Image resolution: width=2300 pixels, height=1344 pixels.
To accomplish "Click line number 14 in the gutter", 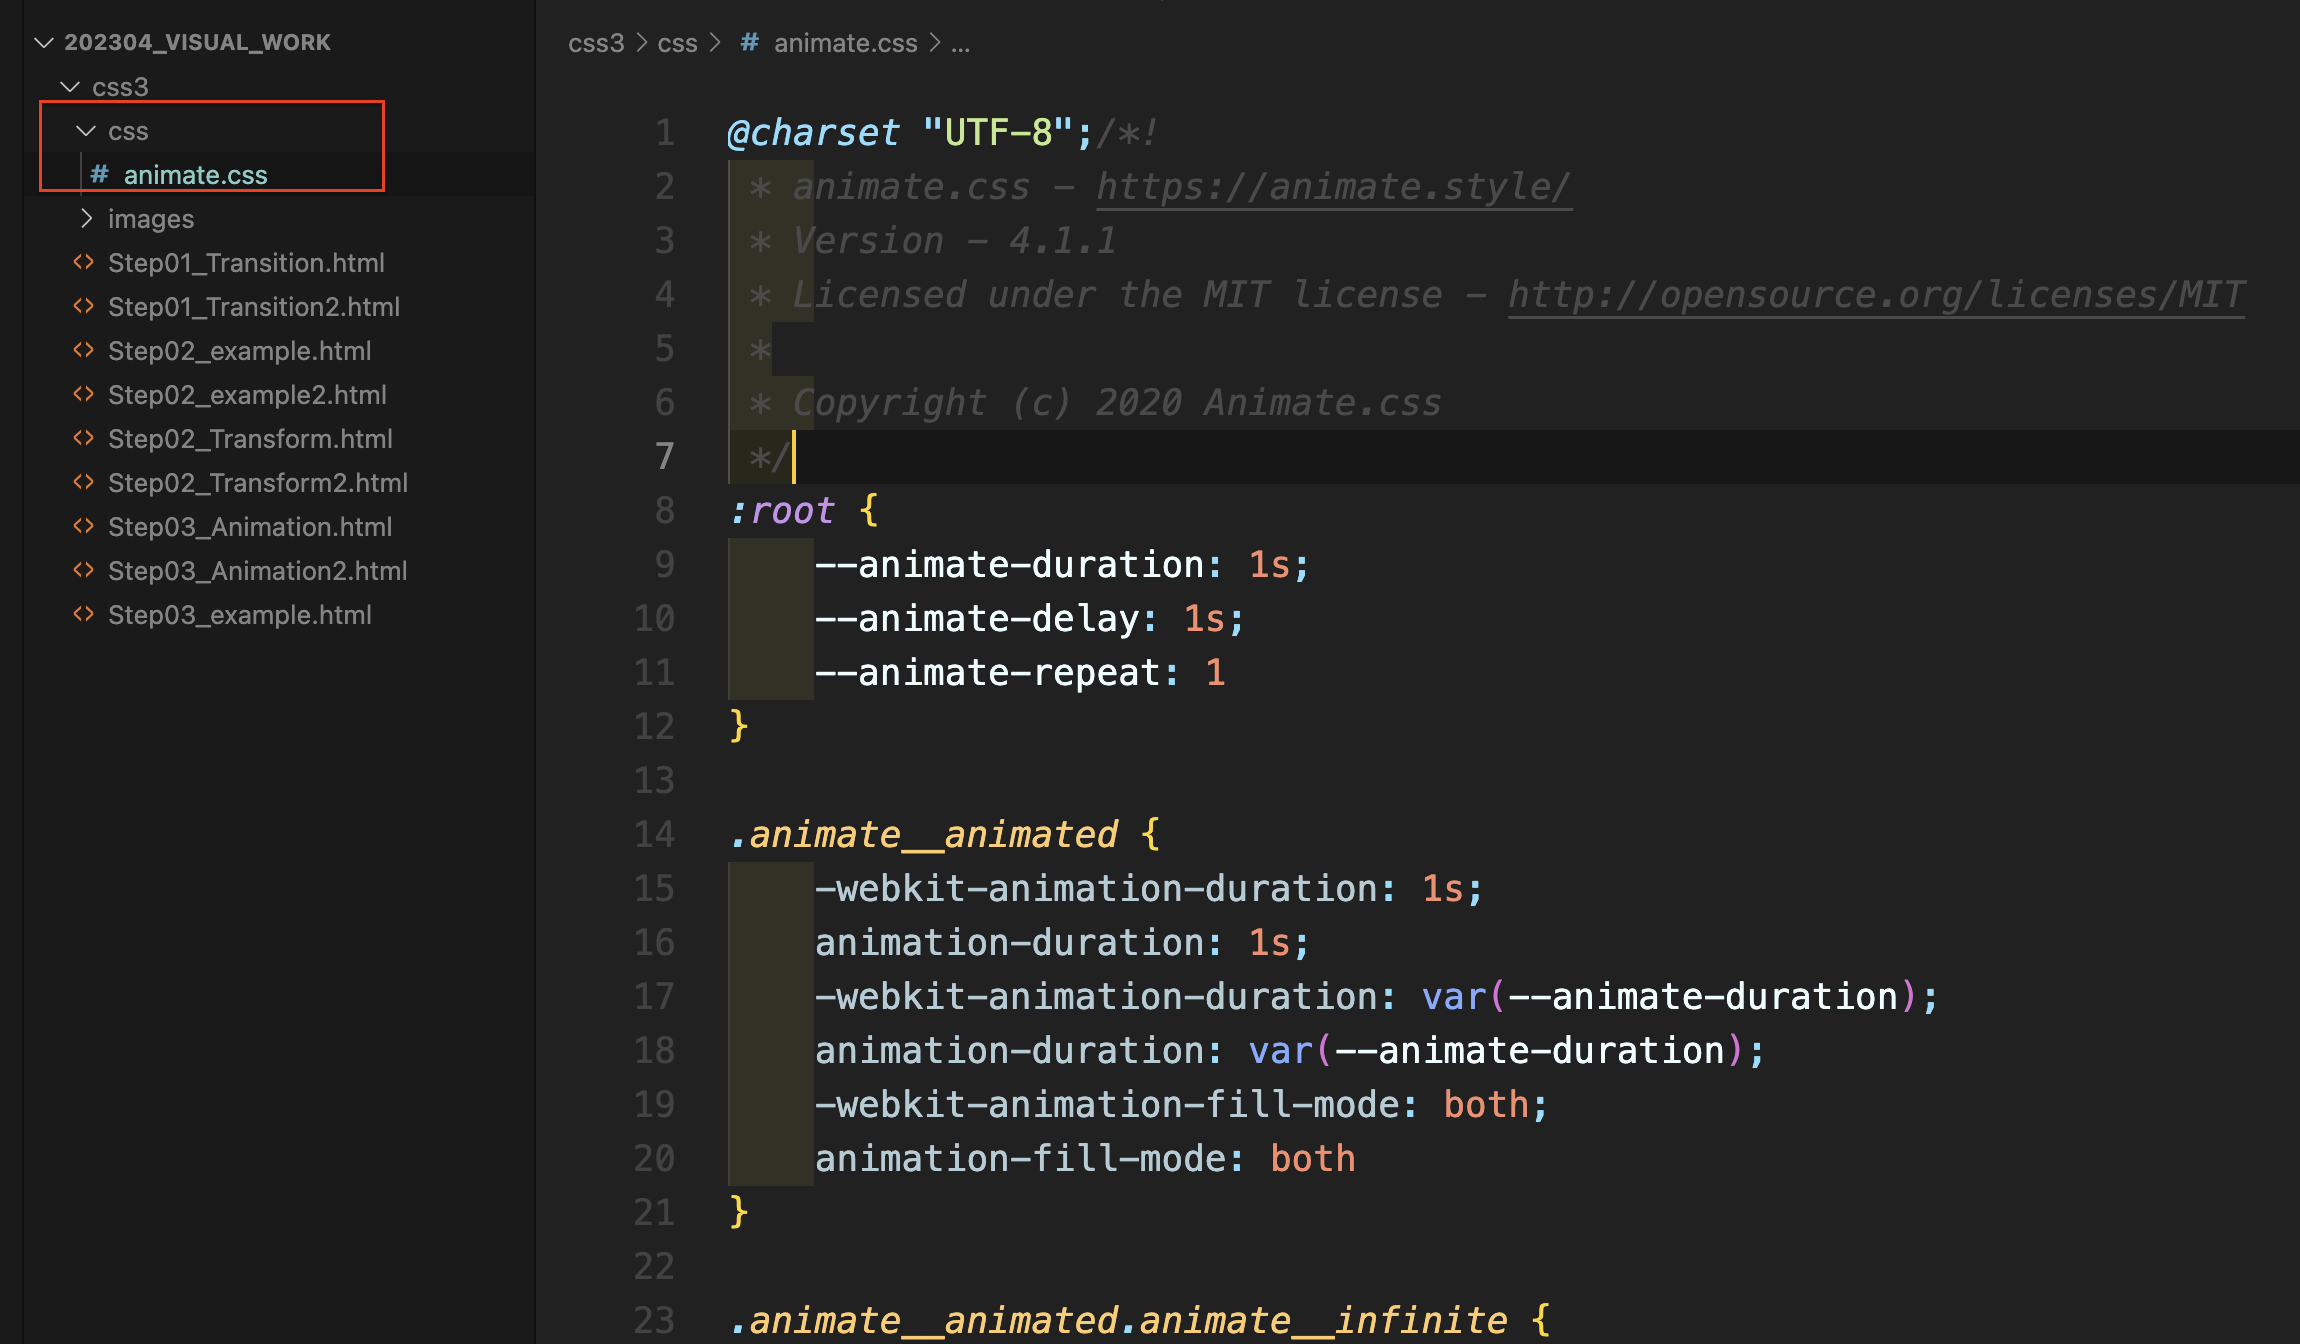I will (655, 834).
